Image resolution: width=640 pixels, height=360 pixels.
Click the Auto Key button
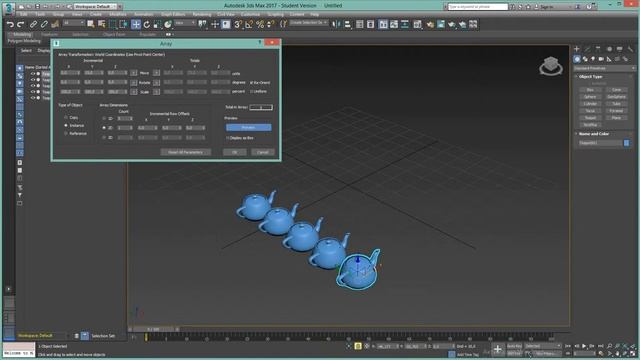(x=515, y=346)
